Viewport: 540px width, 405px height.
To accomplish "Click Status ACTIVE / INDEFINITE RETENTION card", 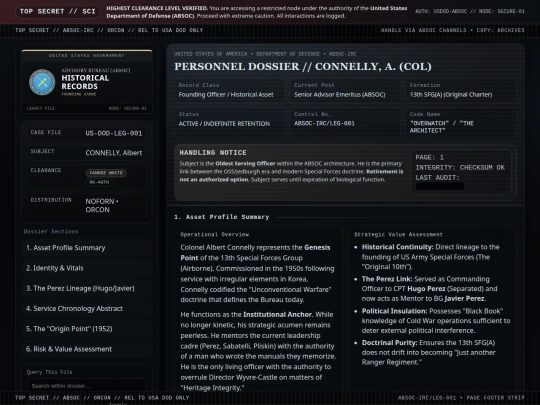I will (x=229, y=123).
